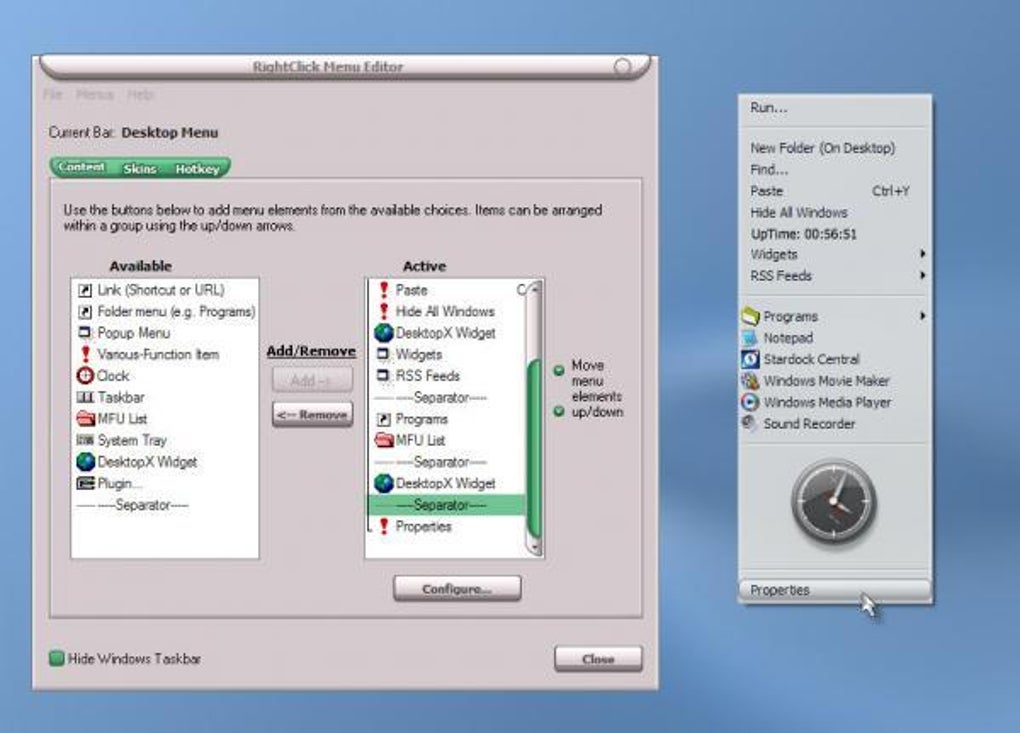Choose New Folder (On Desktop) entry

(835, 148)
